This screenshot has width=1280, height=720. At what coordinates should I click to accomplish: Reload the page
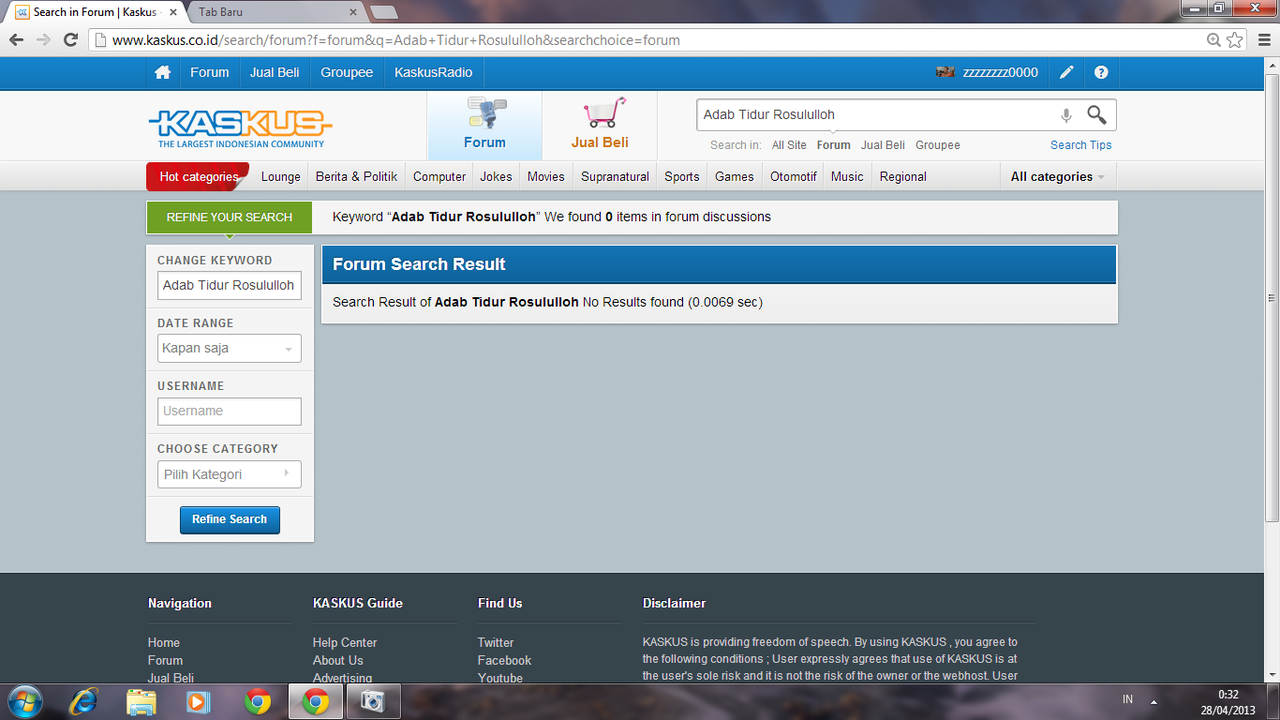pos(70,40)
